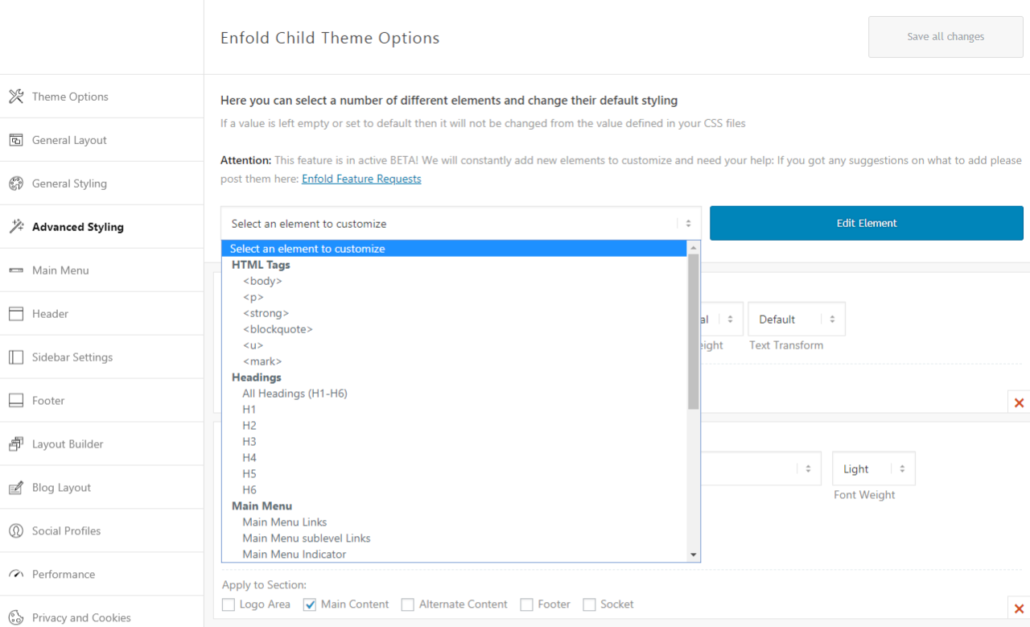1030x627 pixels.
Task: Click the Main Menu sidebar icon
Action: click(x=16, y=271)
